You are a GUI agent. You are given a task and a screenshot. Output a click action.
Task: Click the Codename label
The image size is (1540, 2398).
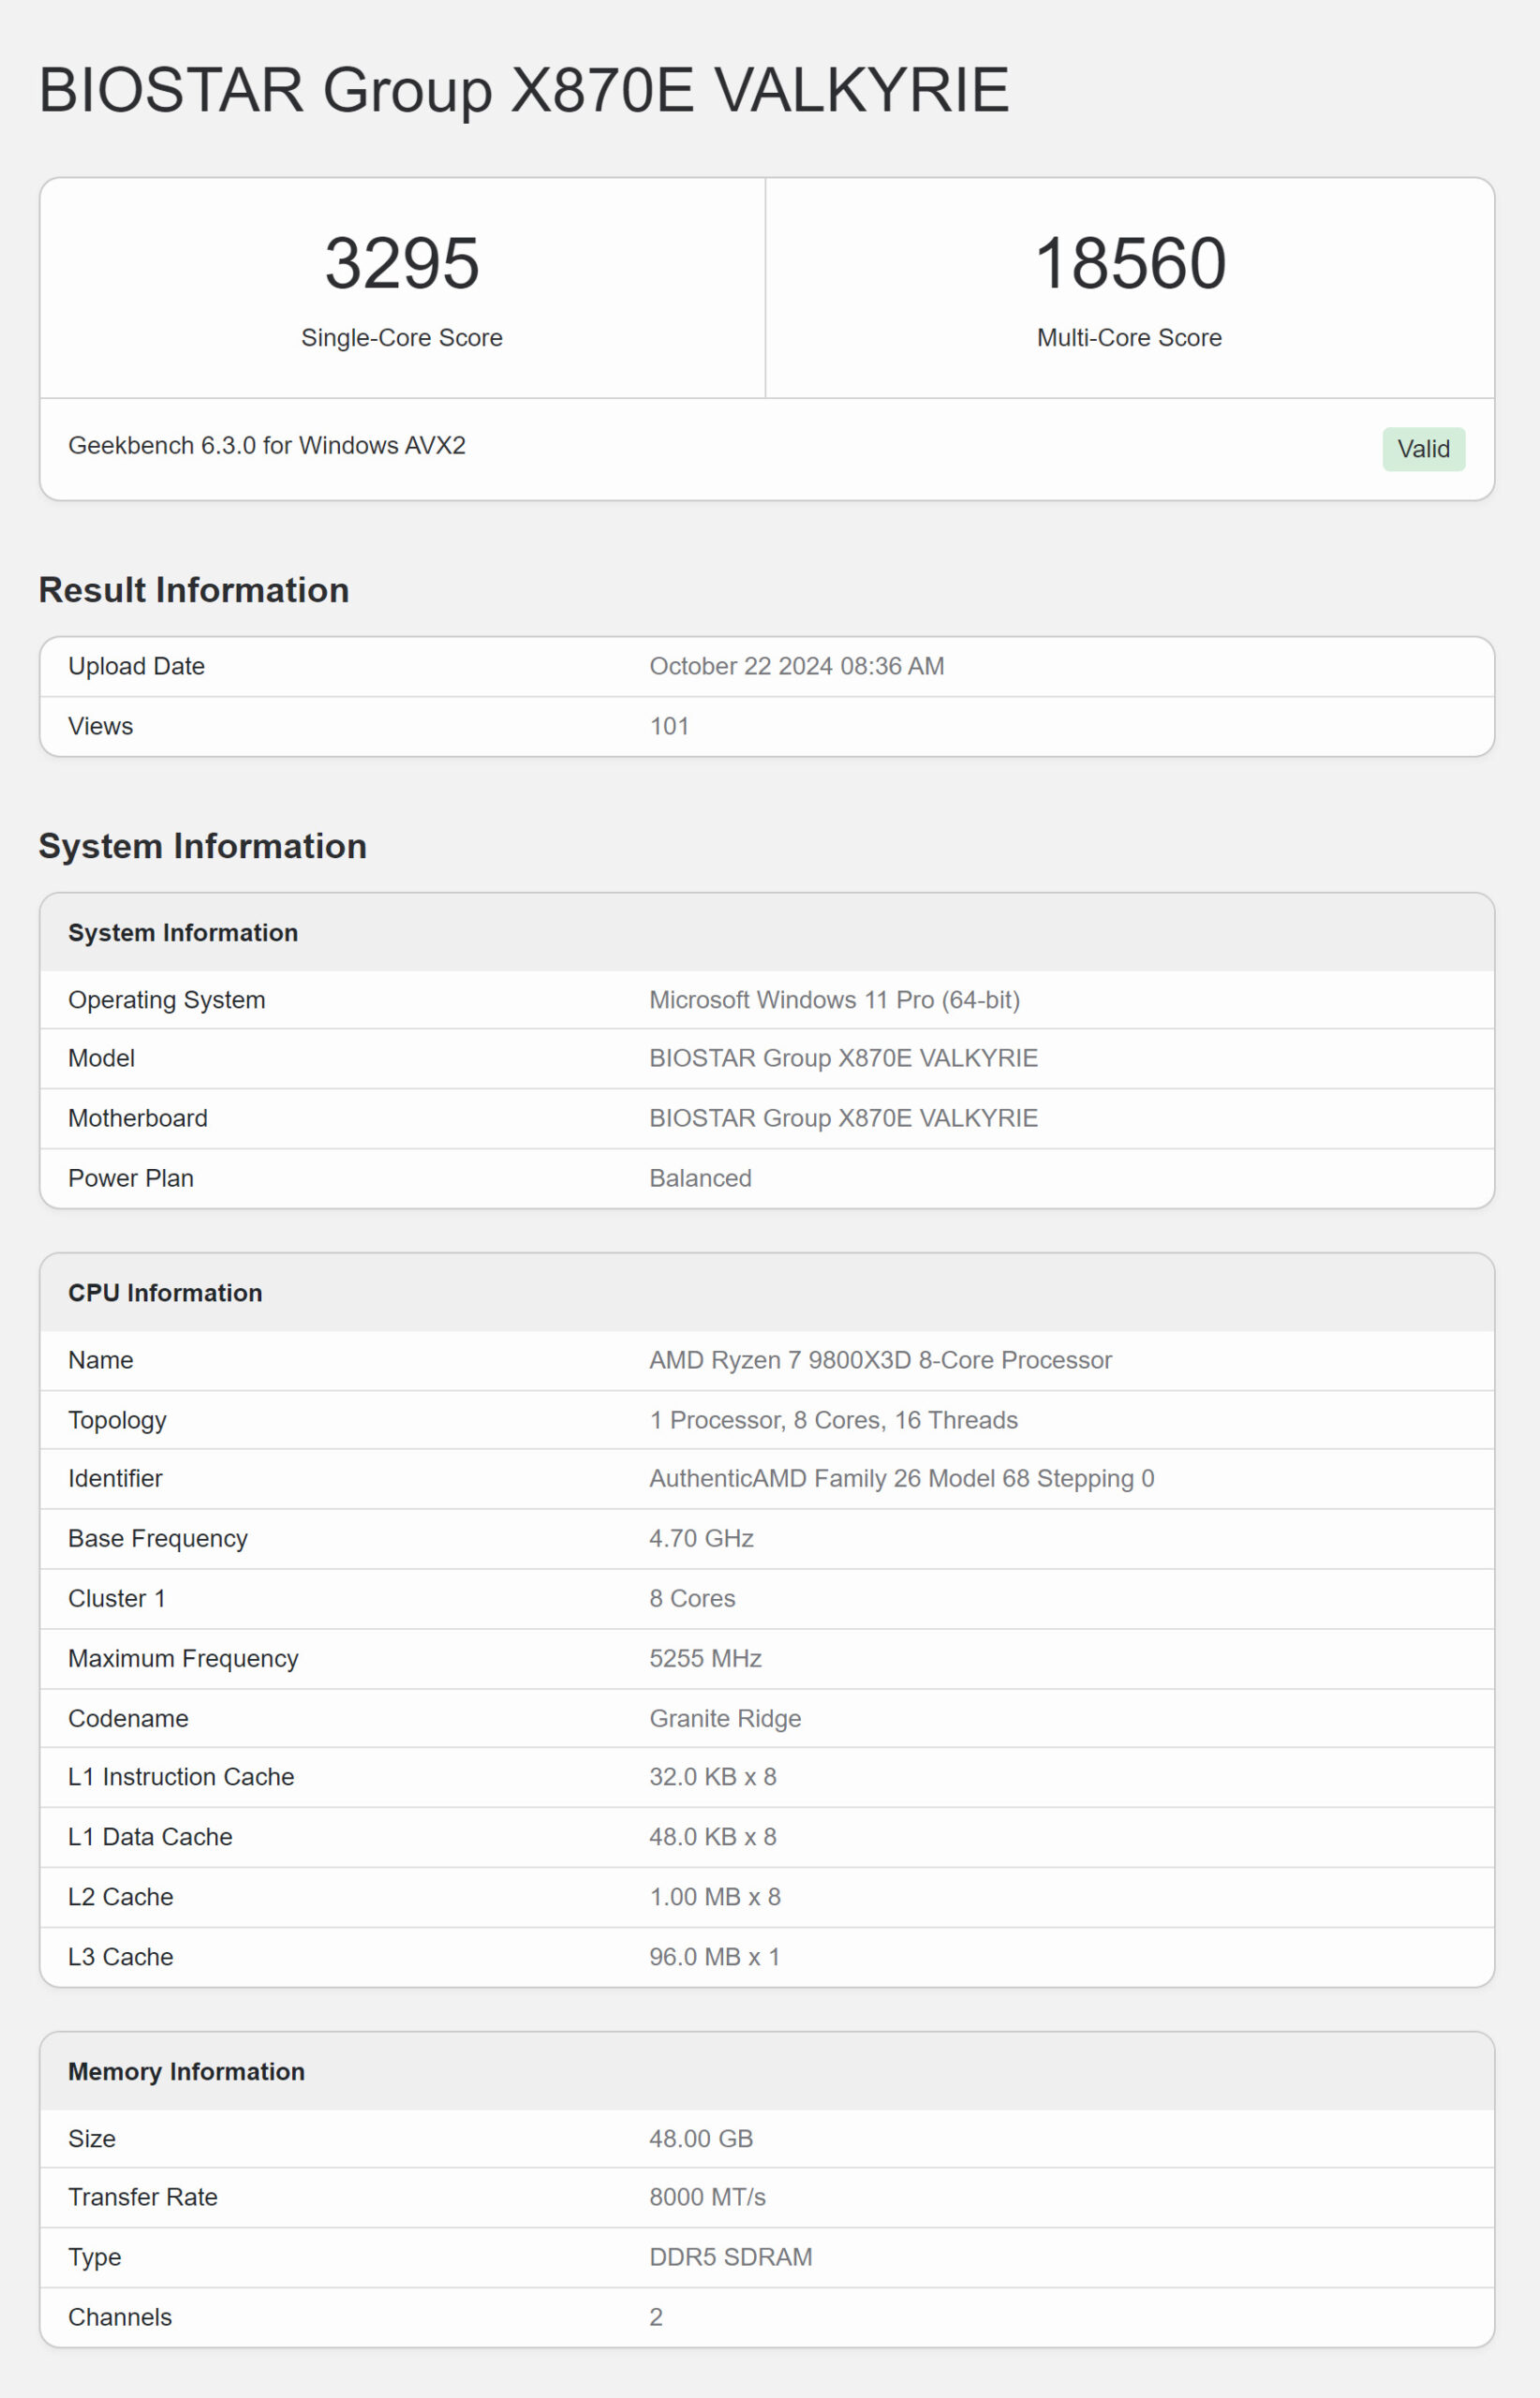point(128,1718)
